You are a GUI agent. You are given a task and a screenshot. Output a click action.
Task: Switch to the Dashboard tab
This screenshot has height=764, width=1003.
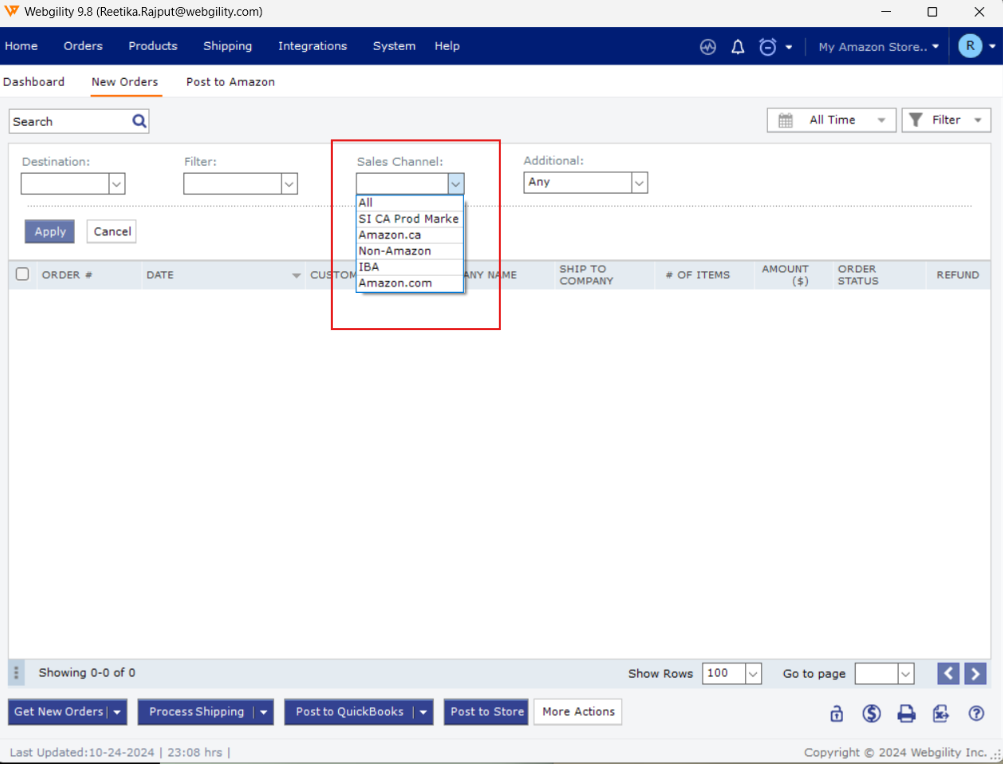34,82
